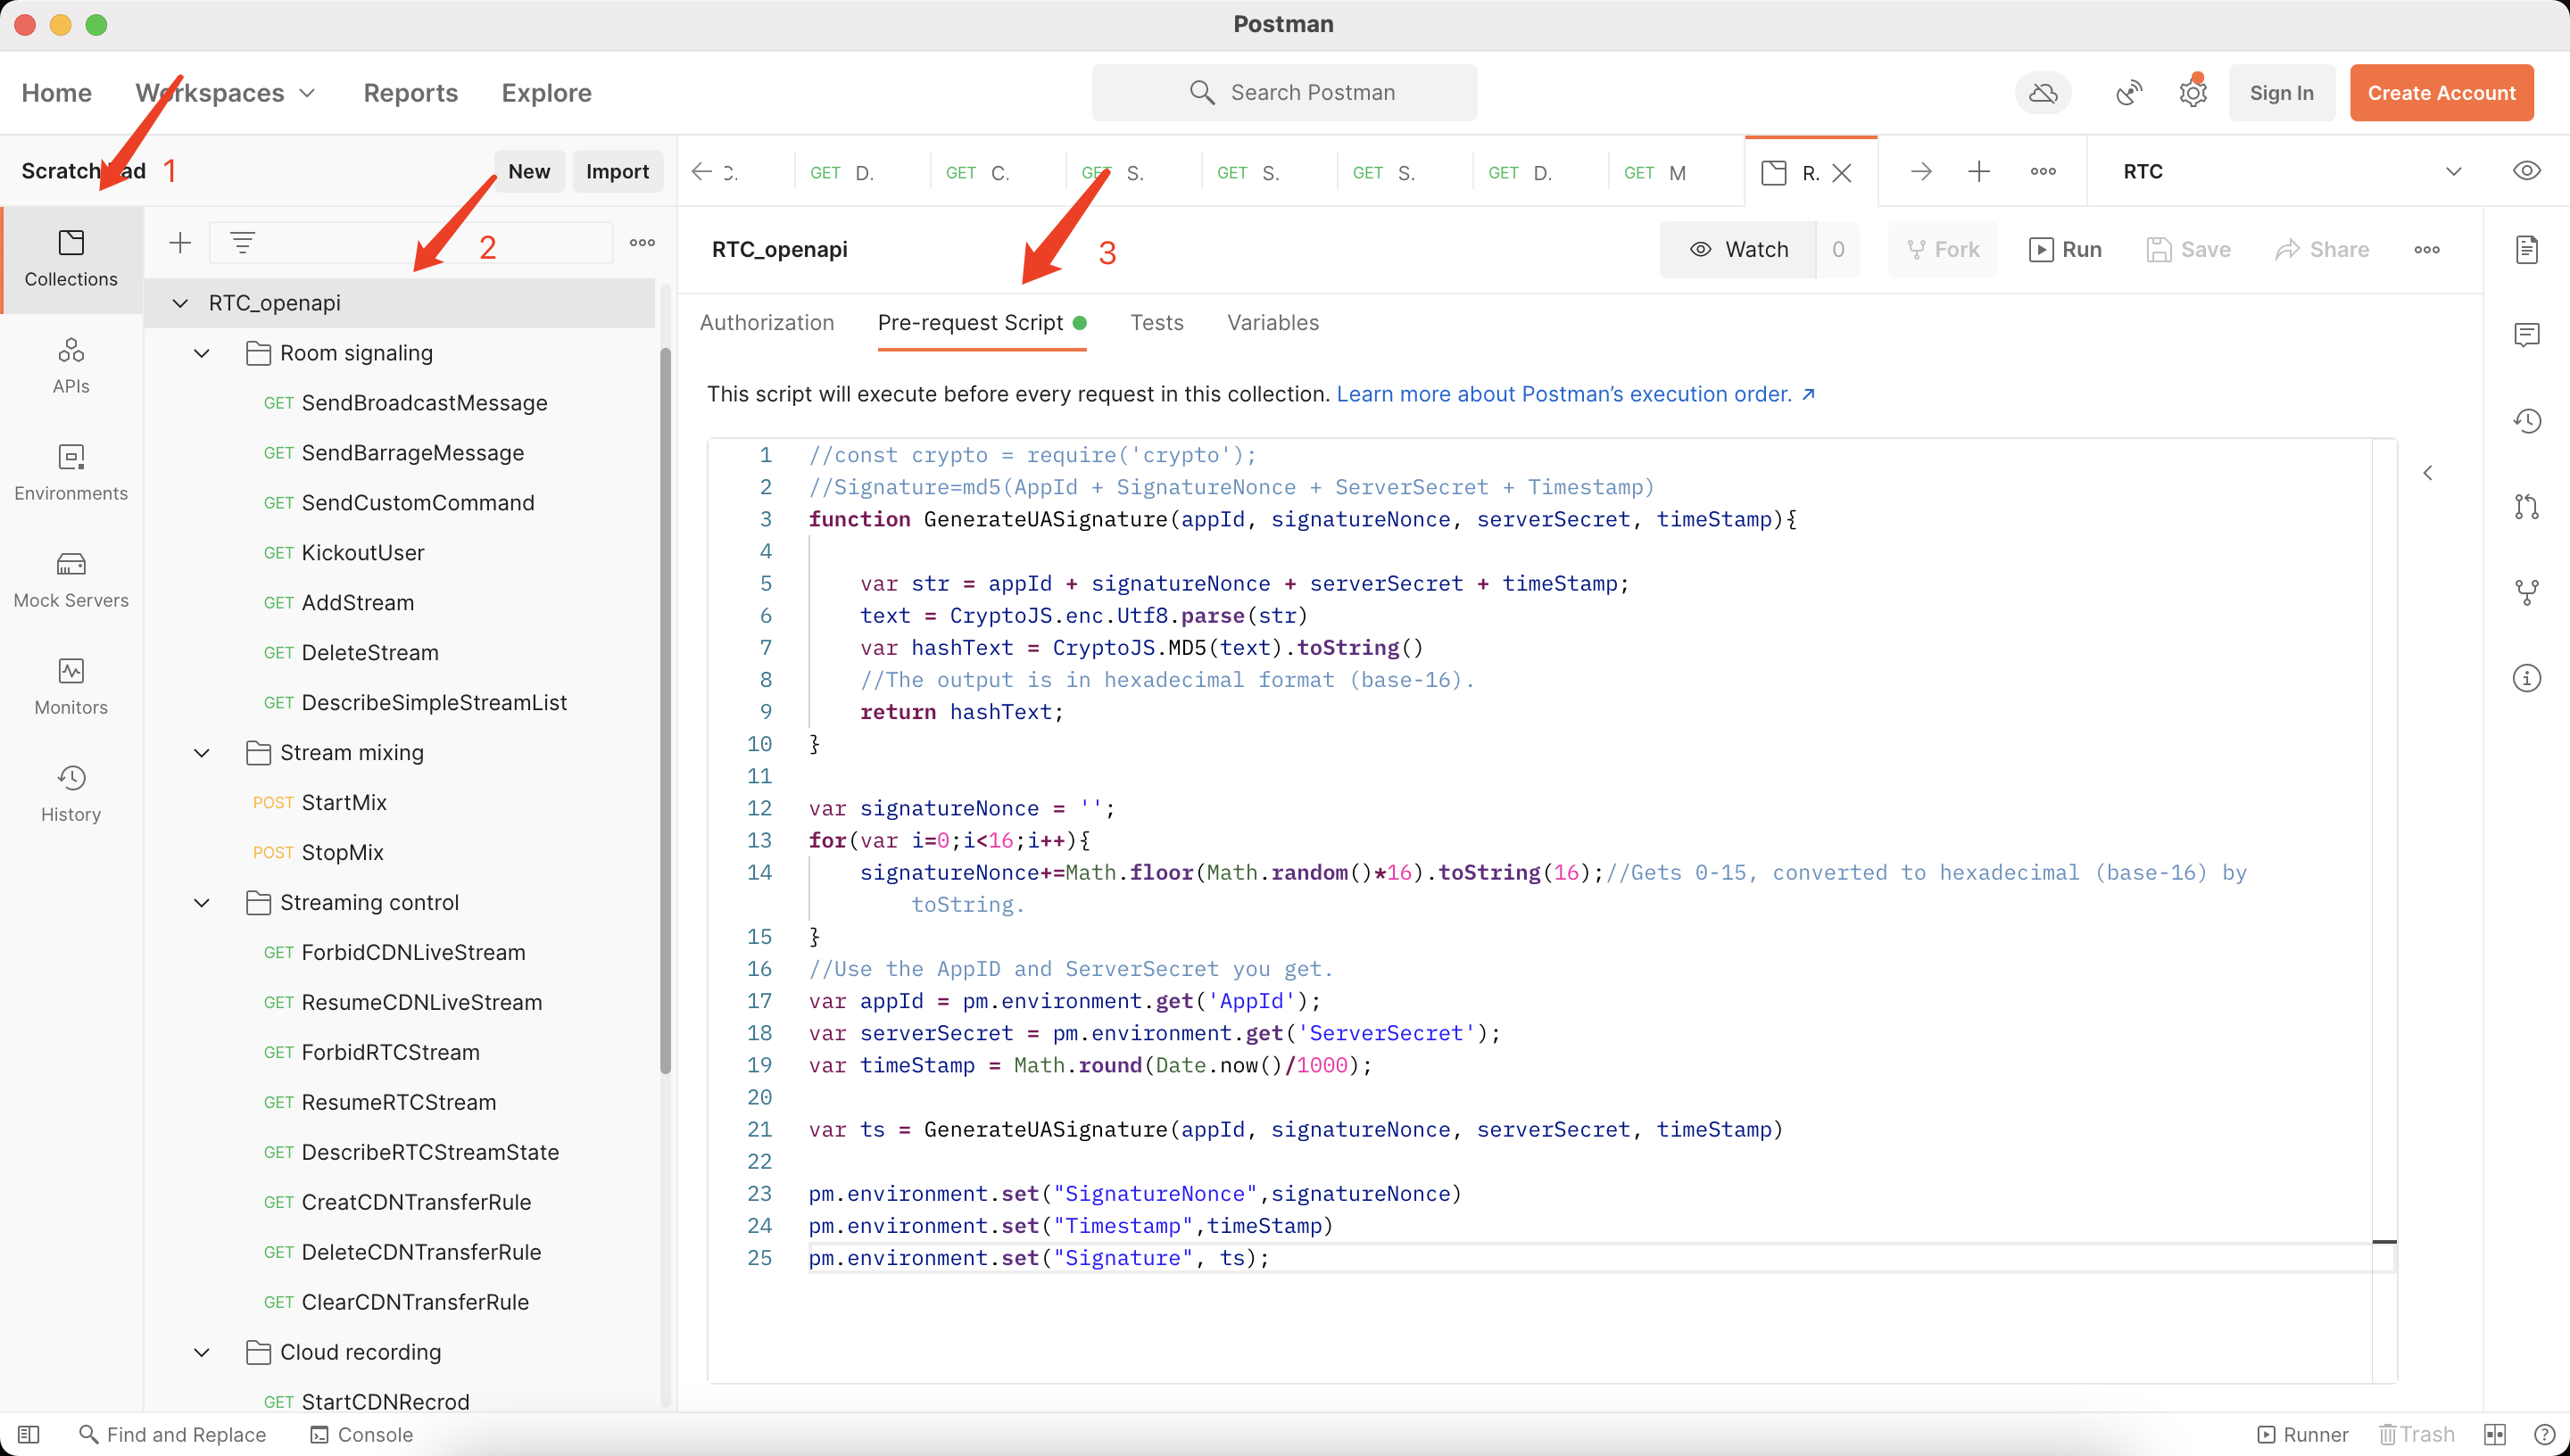Toggle the RTC_openapi collection visibility
2570x1456 pixels.
(180, 303)
